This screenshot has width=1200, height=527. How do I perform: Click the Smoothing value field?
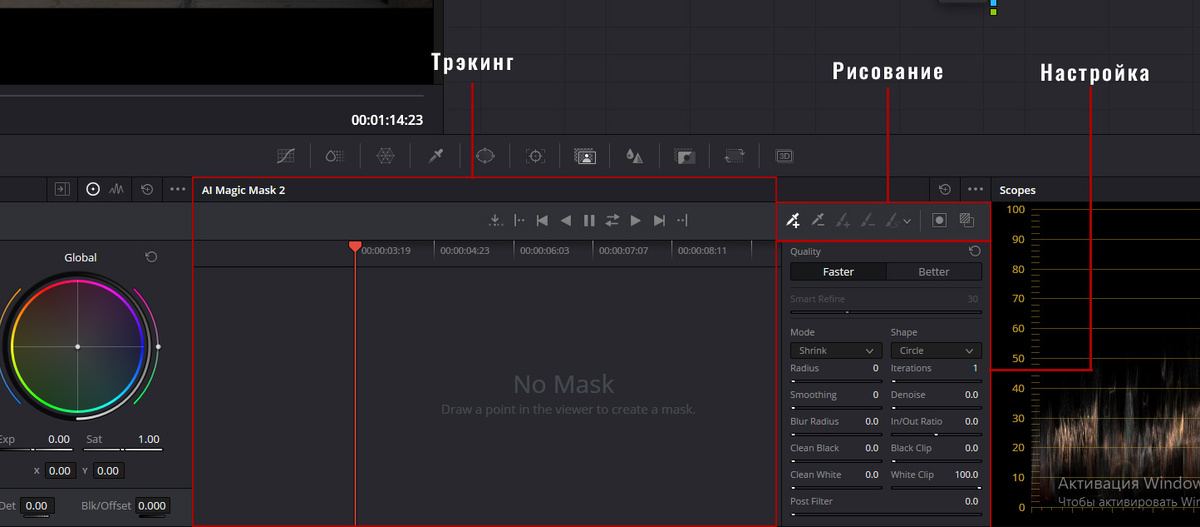[x=874, y=395]
